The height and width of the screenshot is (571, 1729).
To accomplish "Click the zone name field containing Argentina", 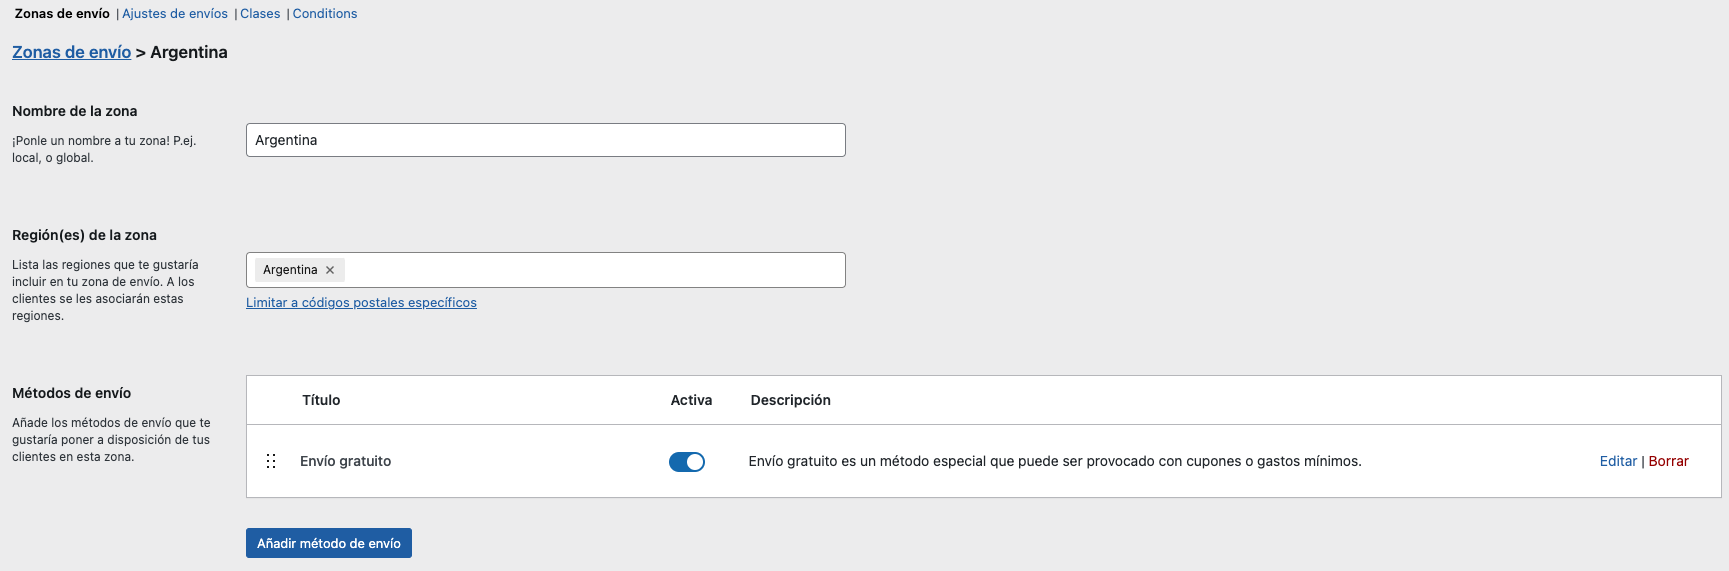I will coord(545,140).
